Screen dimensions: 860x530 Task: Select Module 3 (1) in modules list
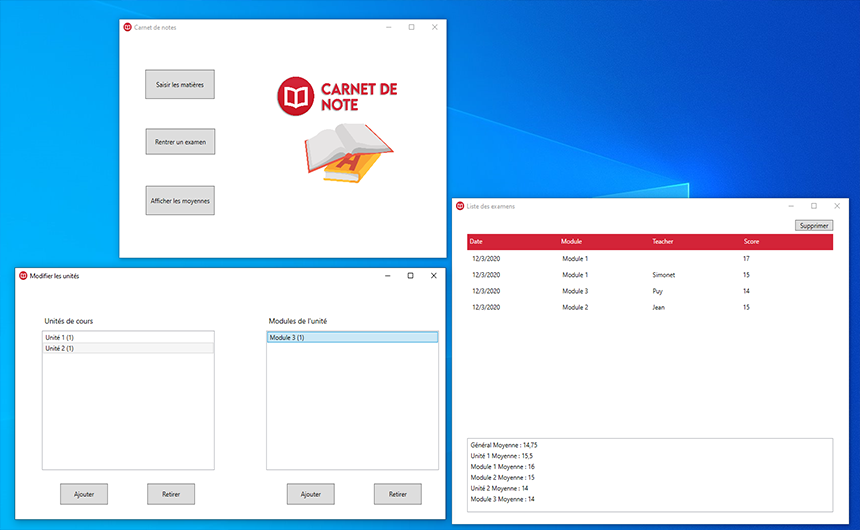pyautogui.click(x=351, y=338)
